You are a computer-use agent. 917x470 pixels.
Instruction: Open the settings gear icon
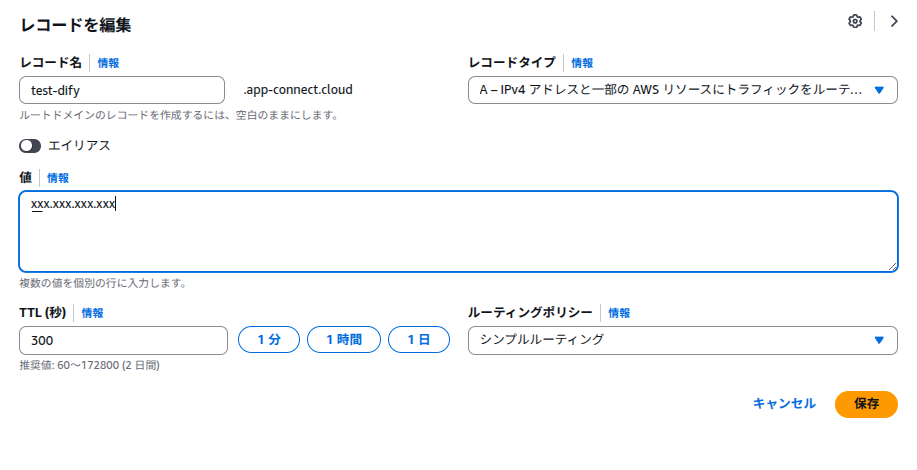[855, 22]
